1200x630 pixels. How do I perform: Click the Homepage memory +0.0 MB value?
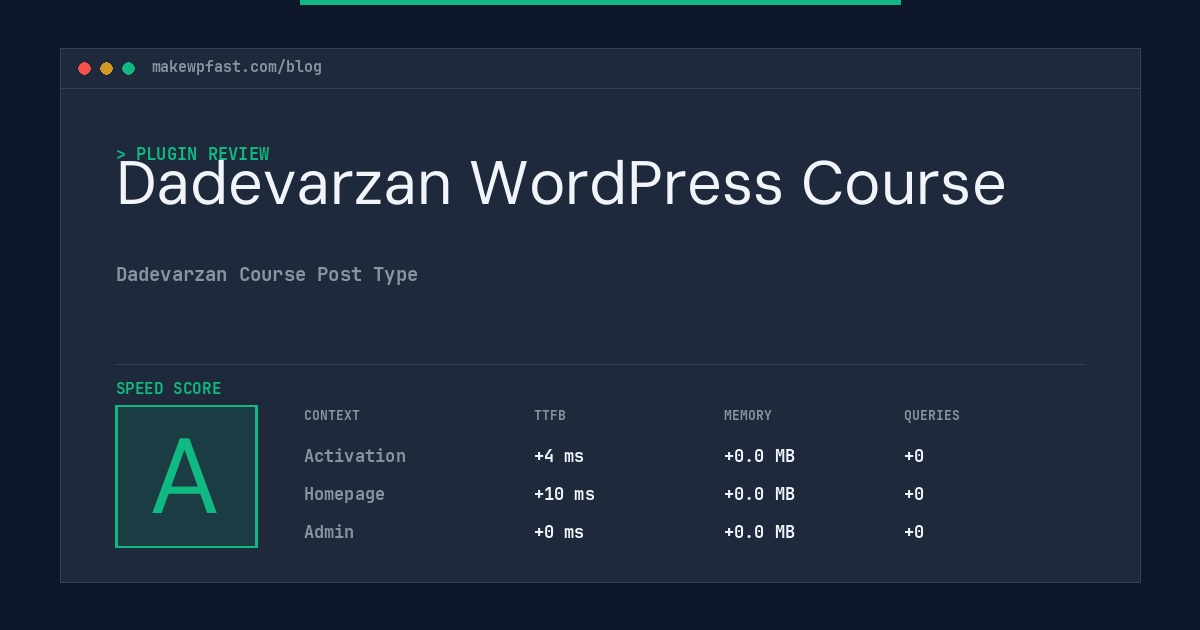(x=759, y=494)
